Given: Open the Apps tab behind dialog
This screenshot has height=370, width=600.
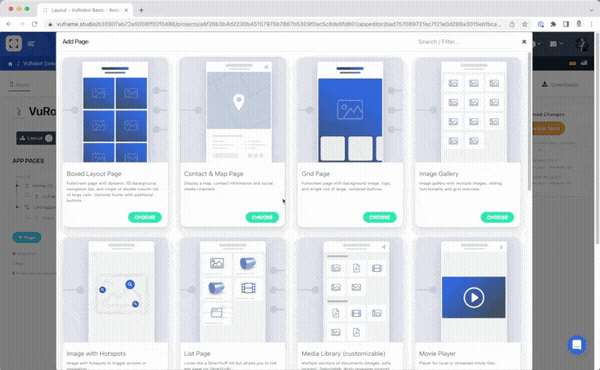Looking at the screenshot, I should (20, 85).
